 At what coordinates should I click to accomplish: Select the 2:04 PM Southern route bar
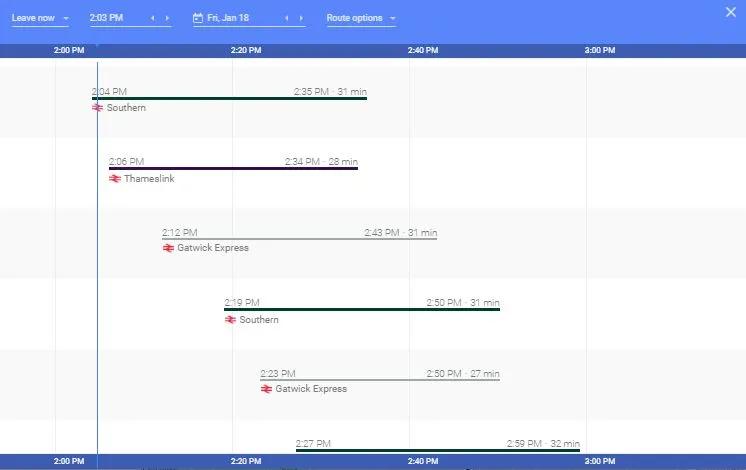pos(229,98)
